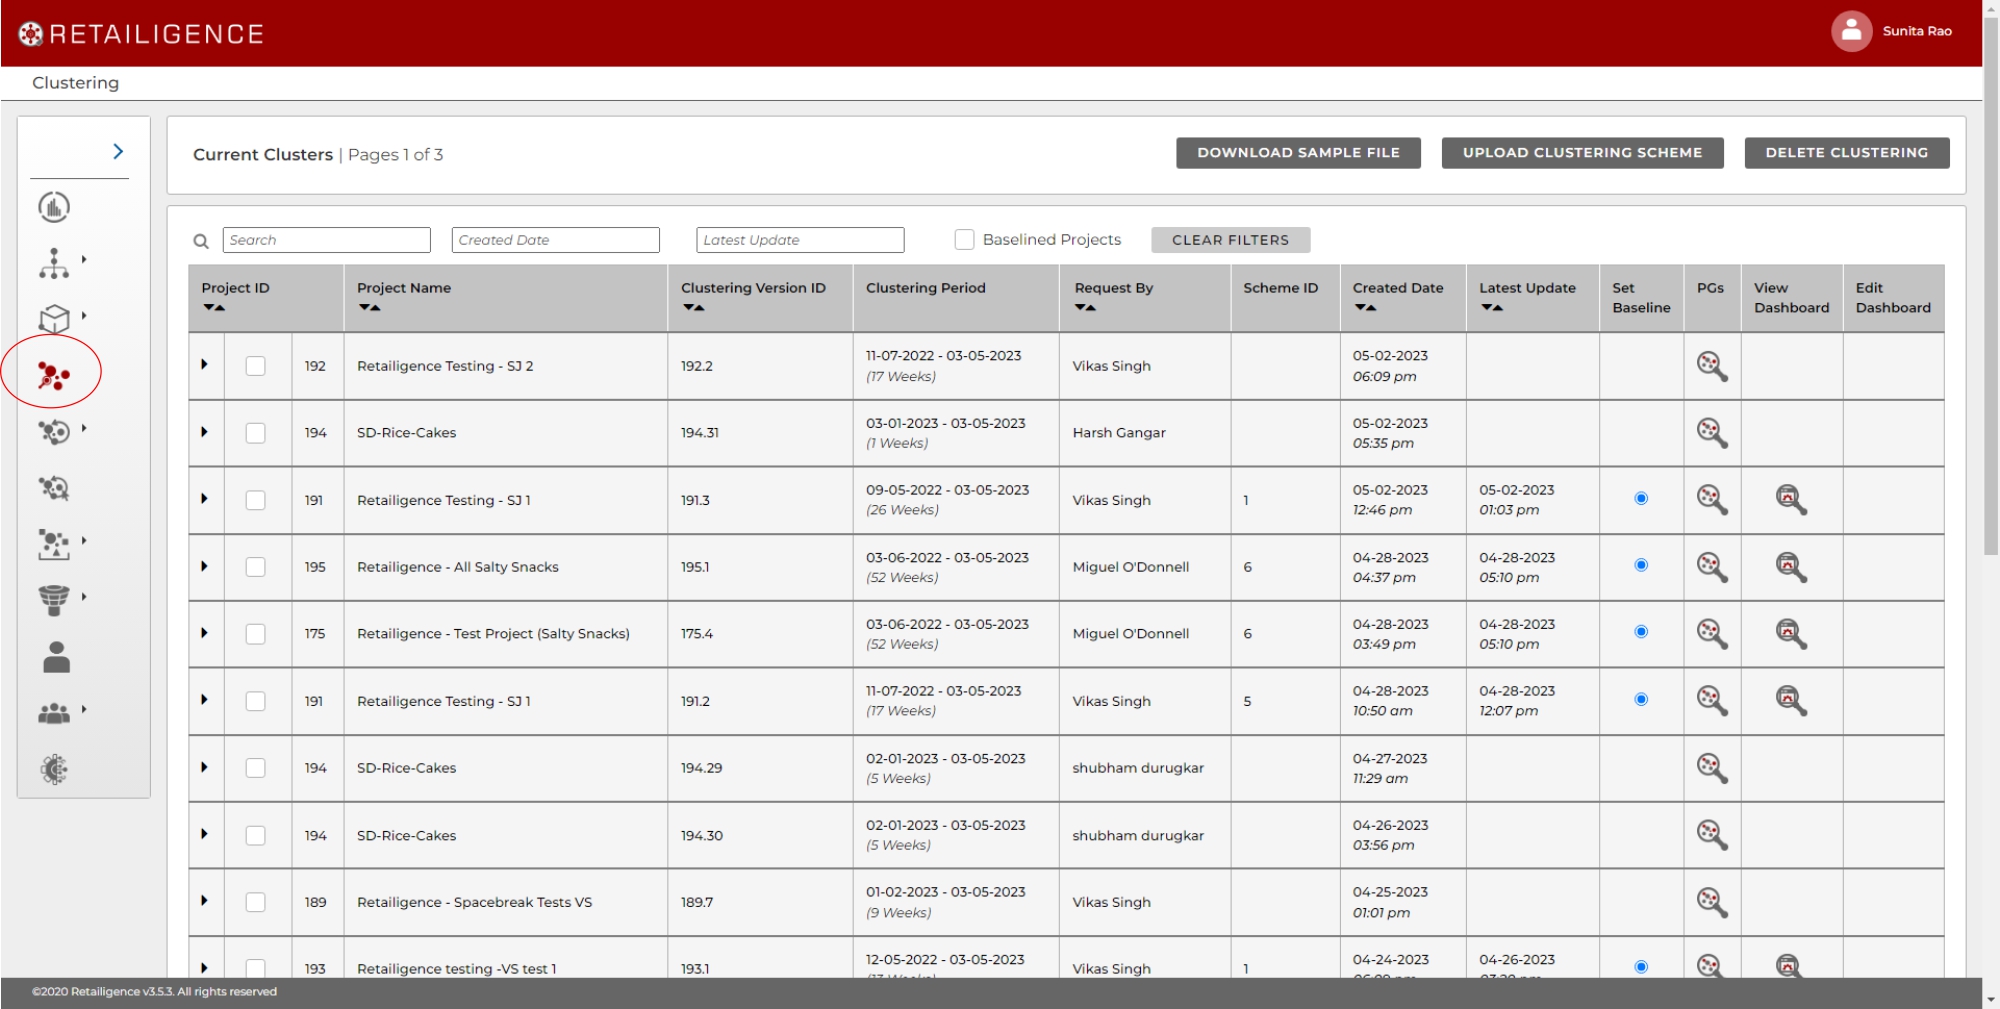
Task: Open the funnel sidebar icon
Action: (54, 599)
